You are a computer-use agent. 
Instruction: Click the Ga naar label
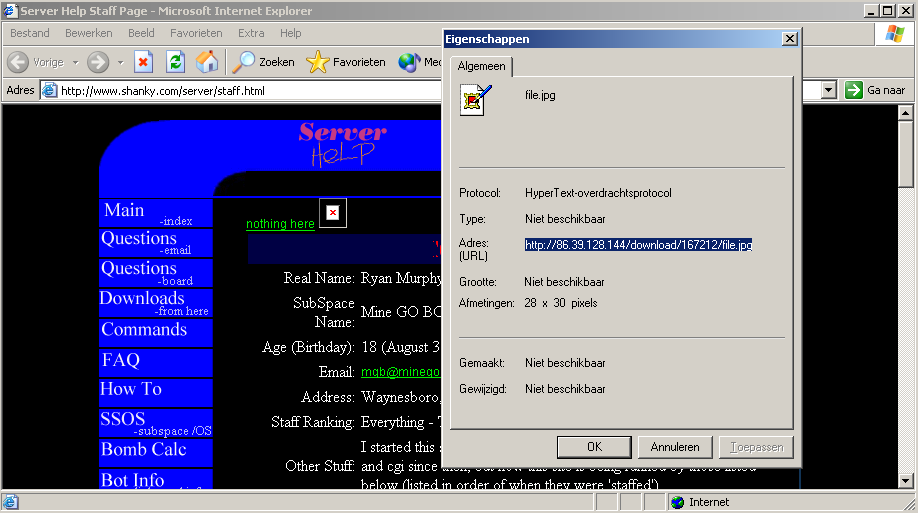(x=886, y=90)
